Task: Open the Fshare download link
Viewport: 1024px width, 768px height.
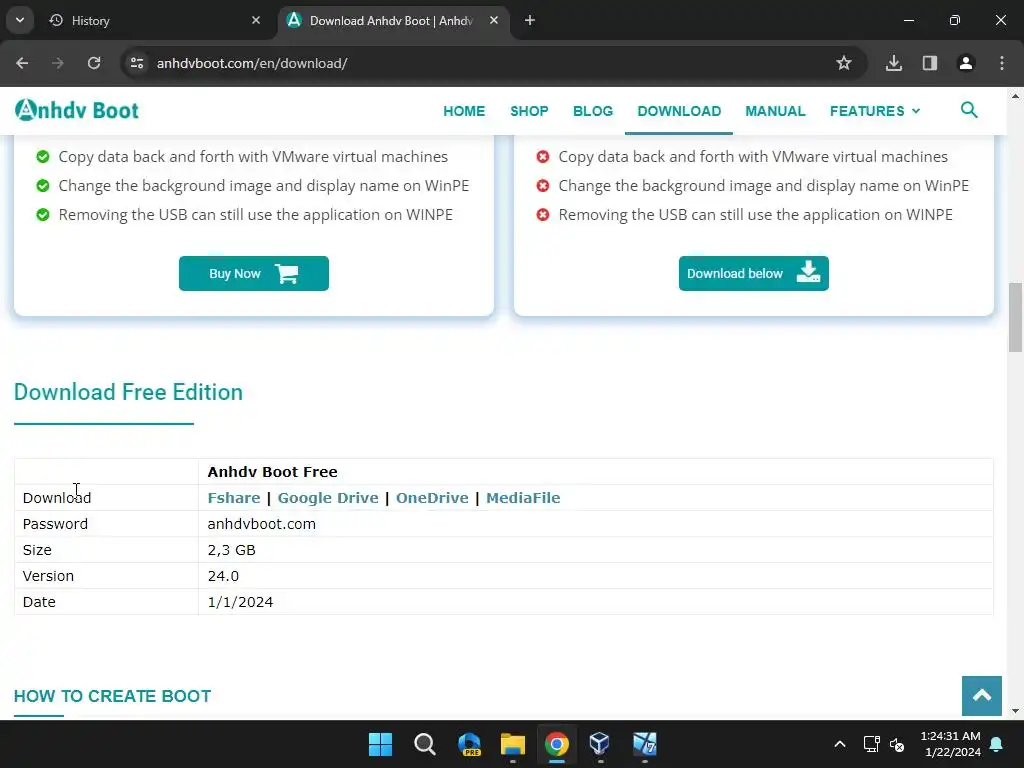Action: coord(234,498)
